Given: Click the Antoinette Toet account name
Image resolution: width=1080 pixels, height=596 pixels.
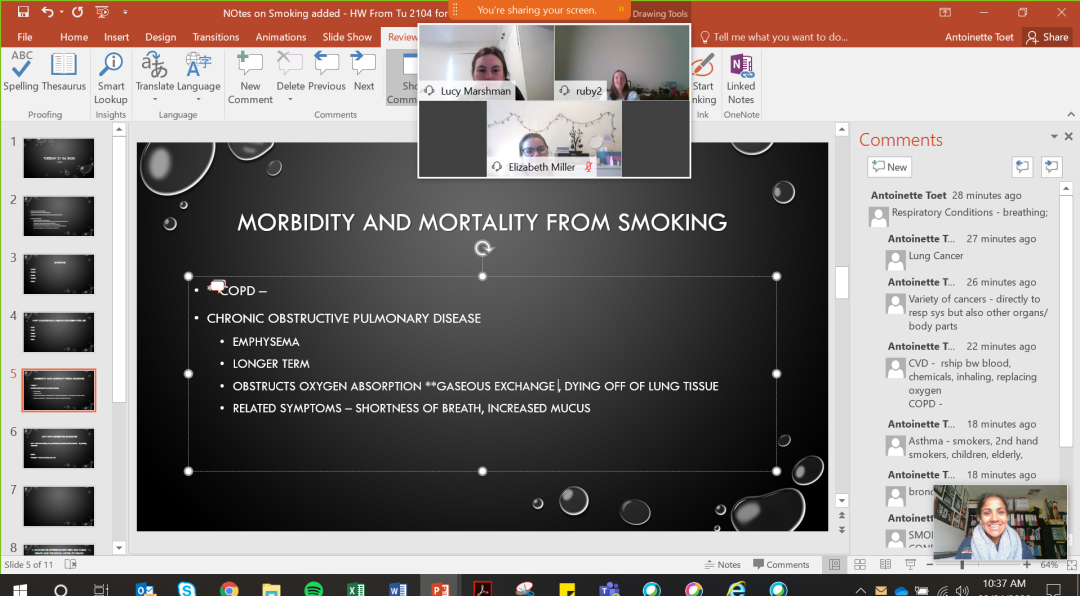Looking at the screenshot, I should [979, 37].
